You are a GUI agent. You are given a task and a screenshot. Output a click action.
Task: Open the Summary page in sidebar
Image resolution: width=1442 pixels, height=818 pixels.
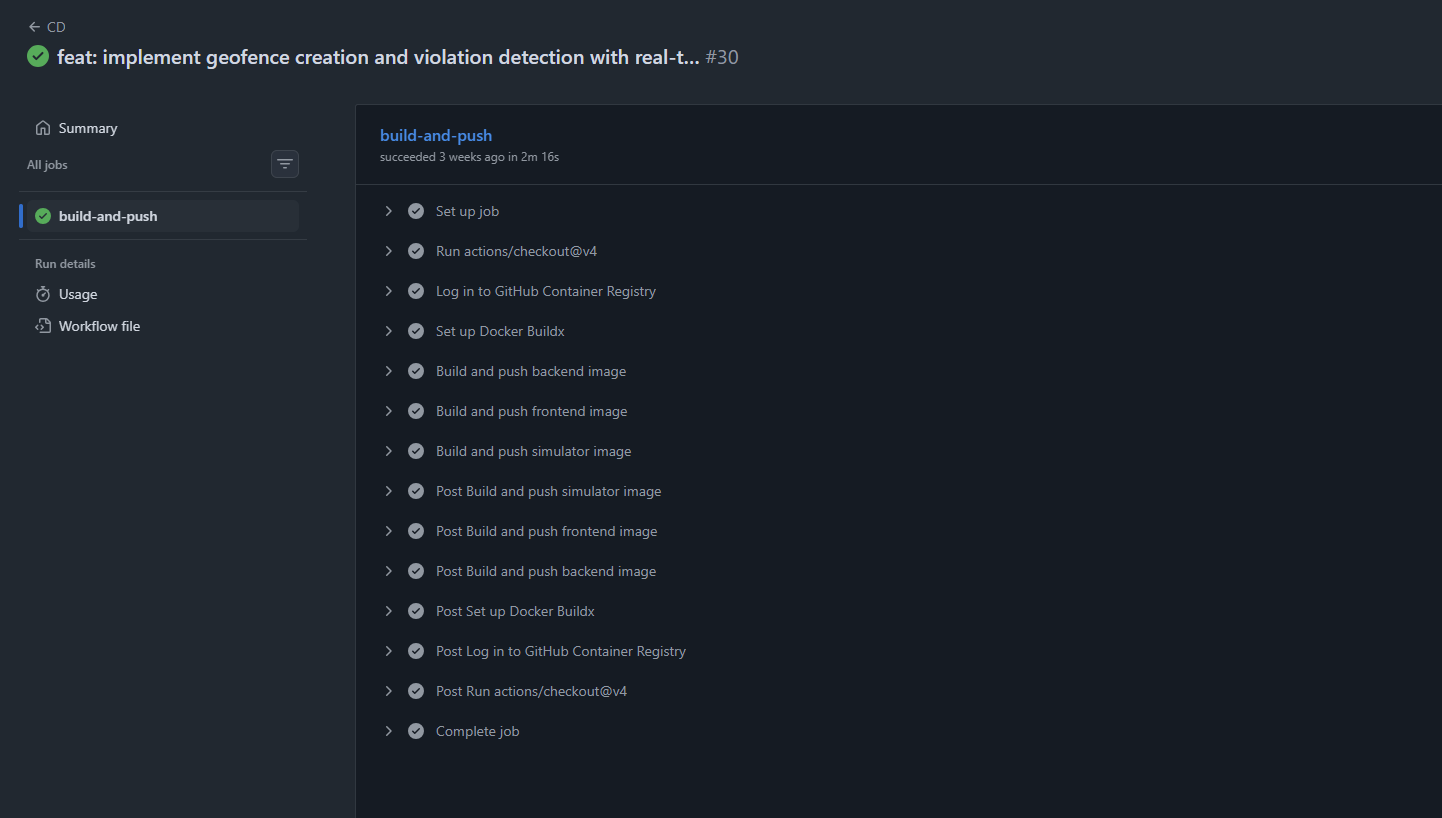(x=88, y=128)
